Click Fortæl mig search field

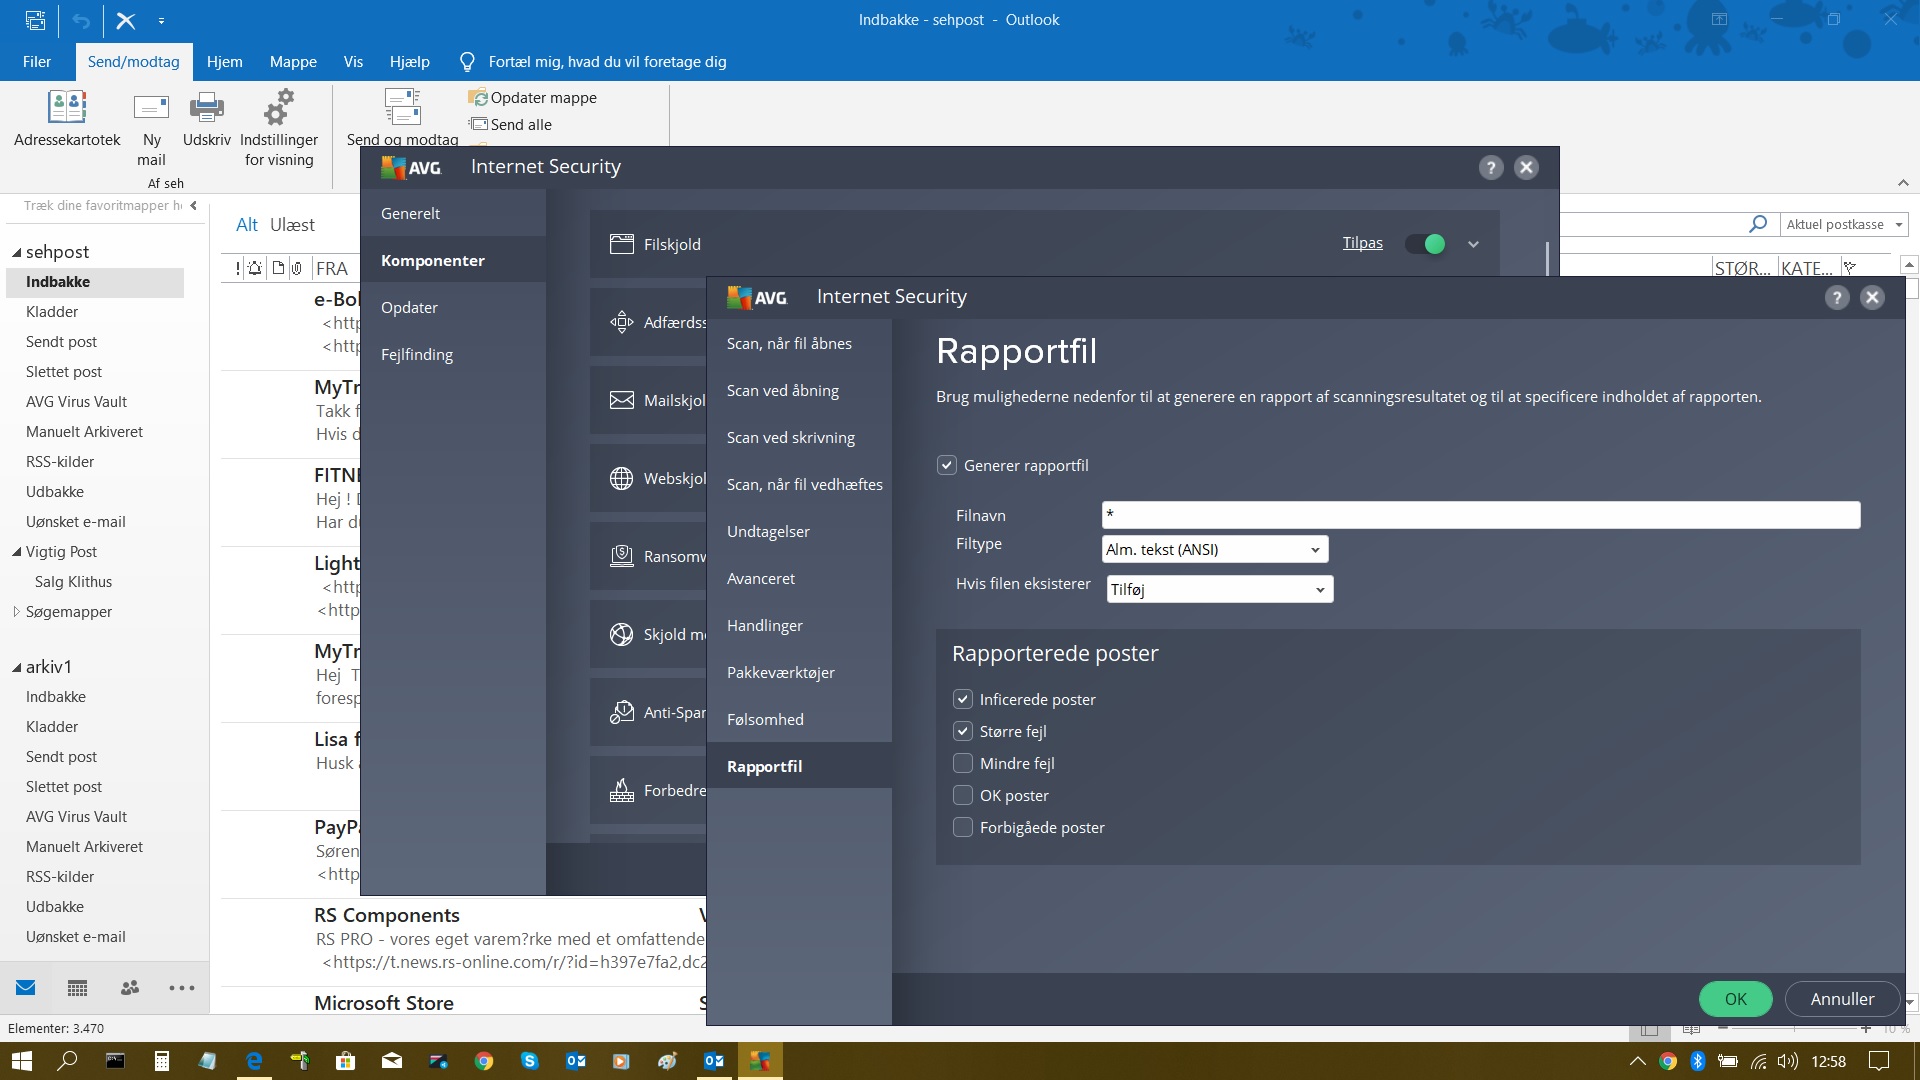pos(607,61)
